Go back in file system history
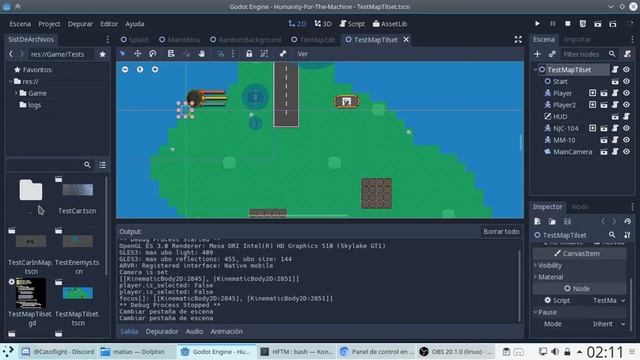The width and height of the screenshot is (640, 360). pyautogui.click(x=11, y=54)
